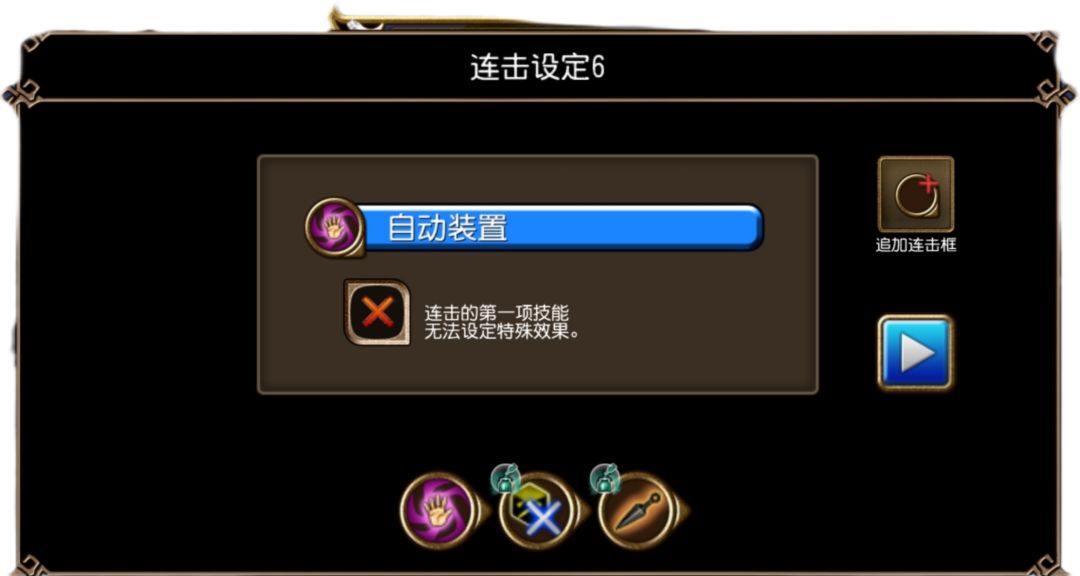Click the teal potion badge on kunai skill
The height and width of the screenshot is (576, 1080).
605,479
